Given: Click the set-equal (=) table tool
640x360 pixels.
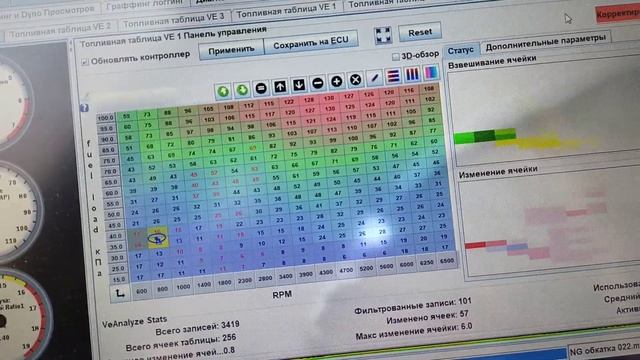Looking at the screenshot, I should coord(261,88).
